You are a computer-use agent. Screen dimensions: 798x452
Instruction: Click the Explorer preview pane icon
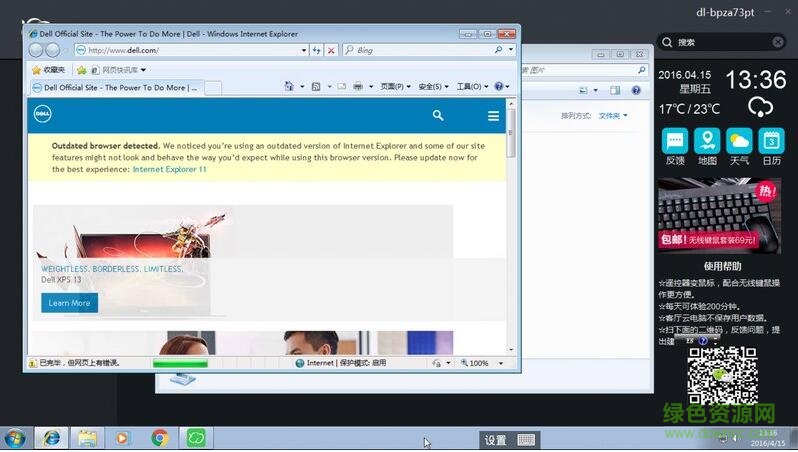615,90
